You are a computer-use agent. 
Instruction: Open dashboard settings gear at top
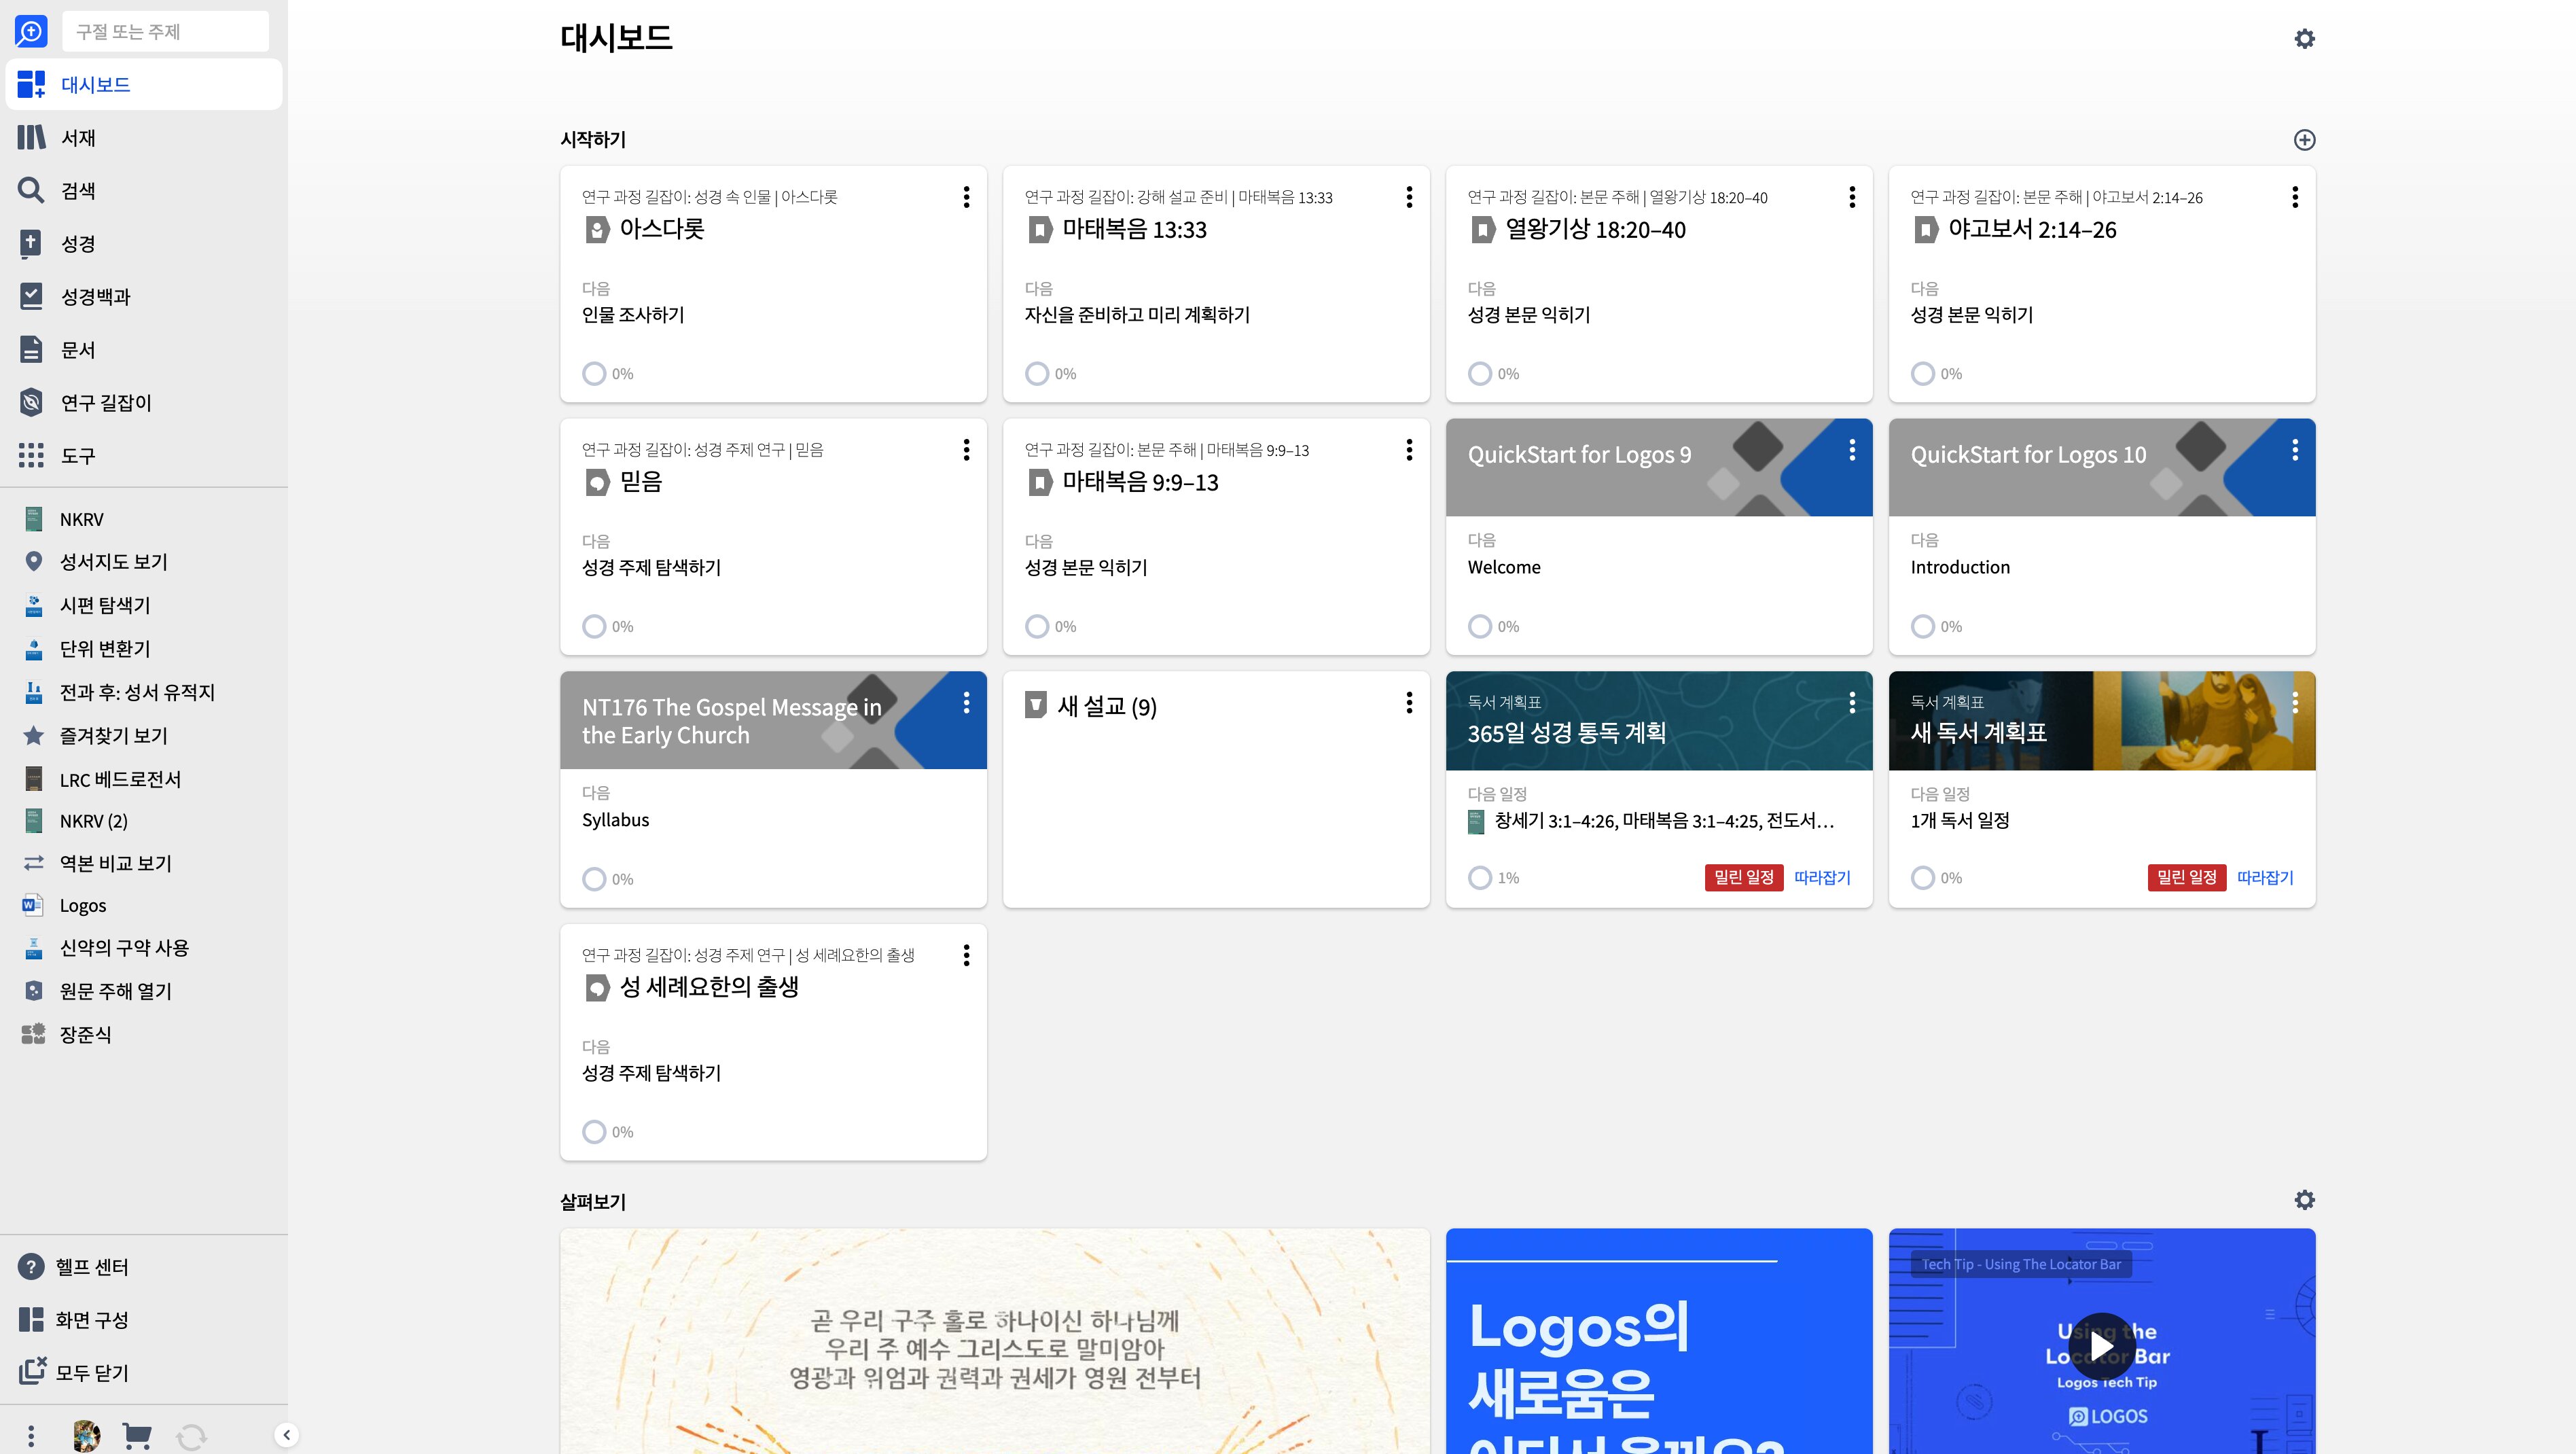tap(2304, 39)
